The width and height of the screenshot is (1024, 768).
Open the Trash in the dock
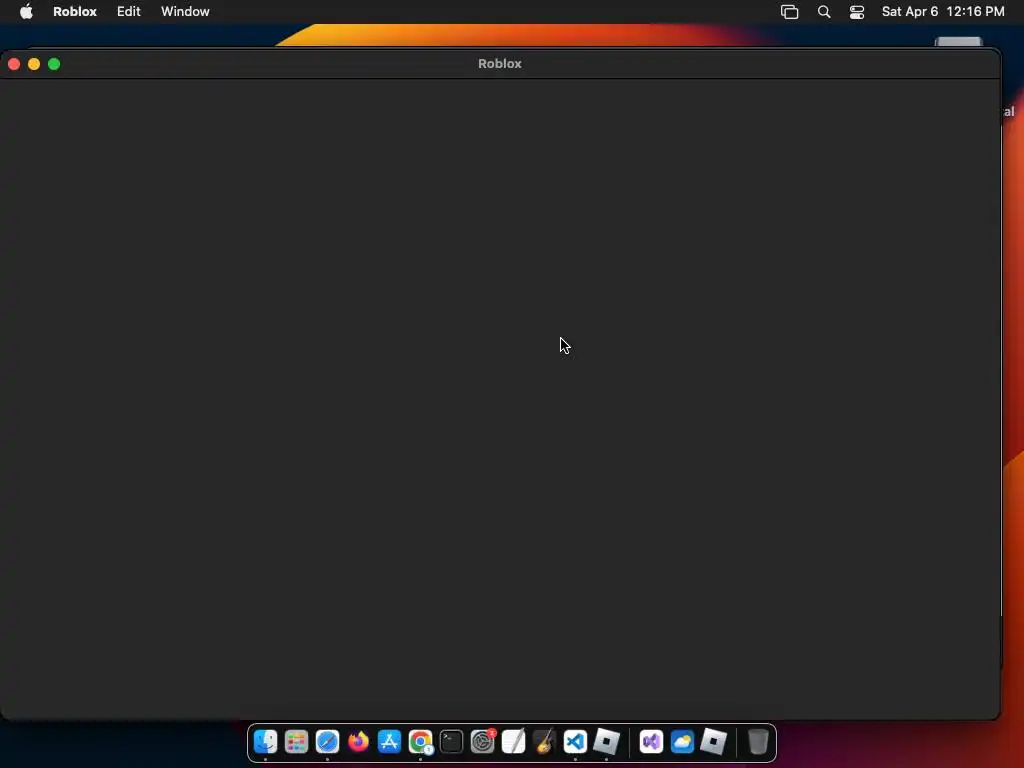(x=758, y=742)
